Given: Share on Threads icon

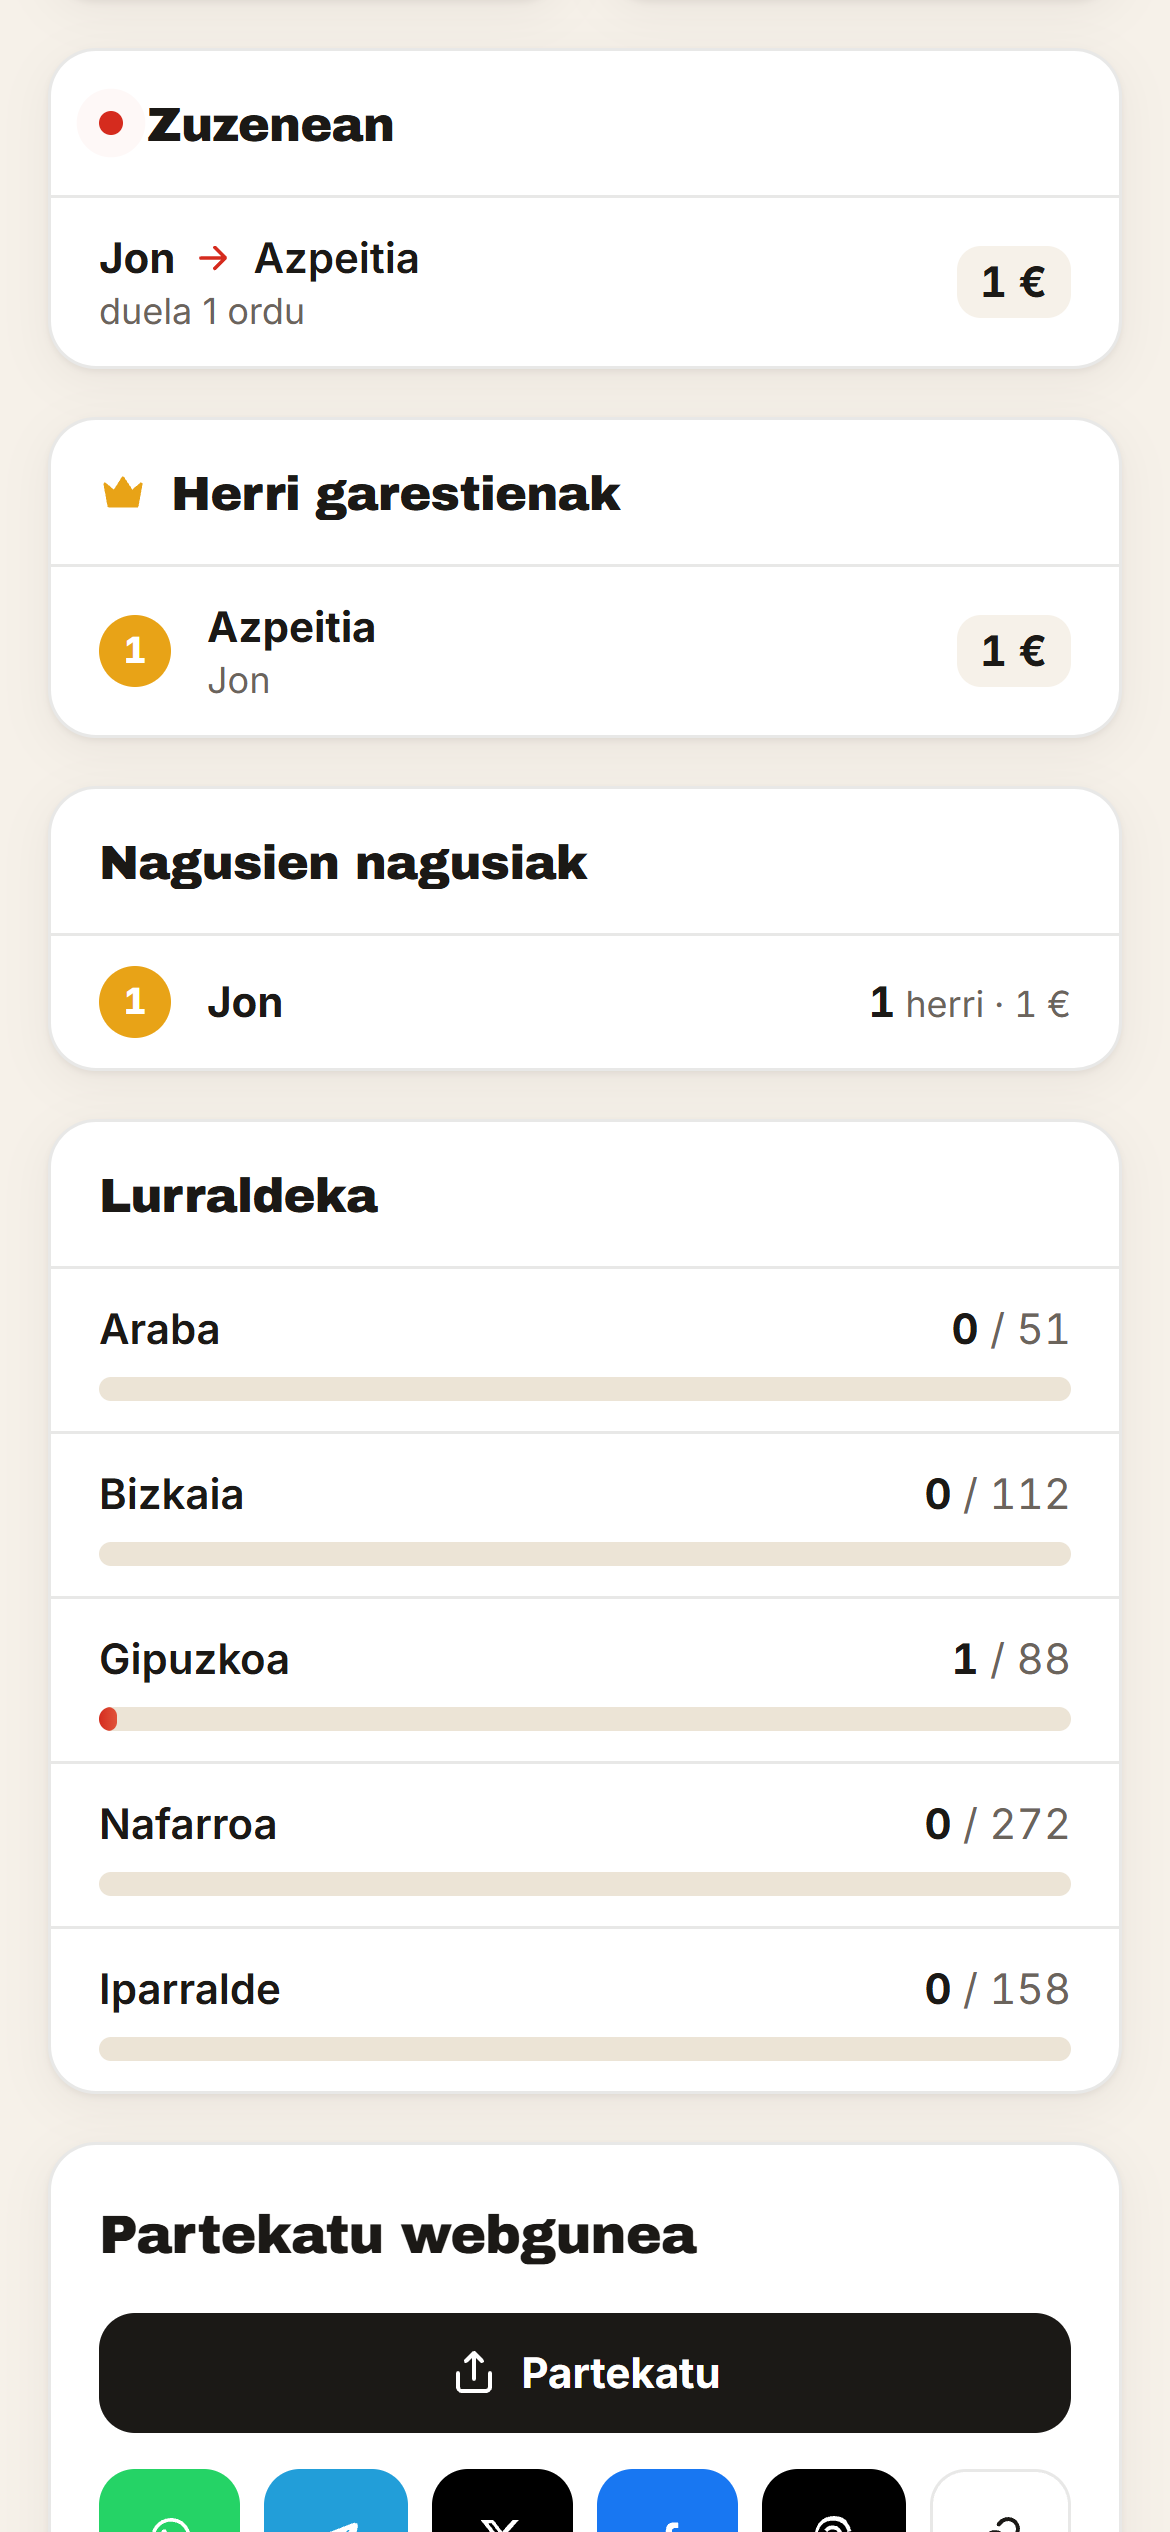Looking at the screenshot, I should click(x=834, y=2500).
